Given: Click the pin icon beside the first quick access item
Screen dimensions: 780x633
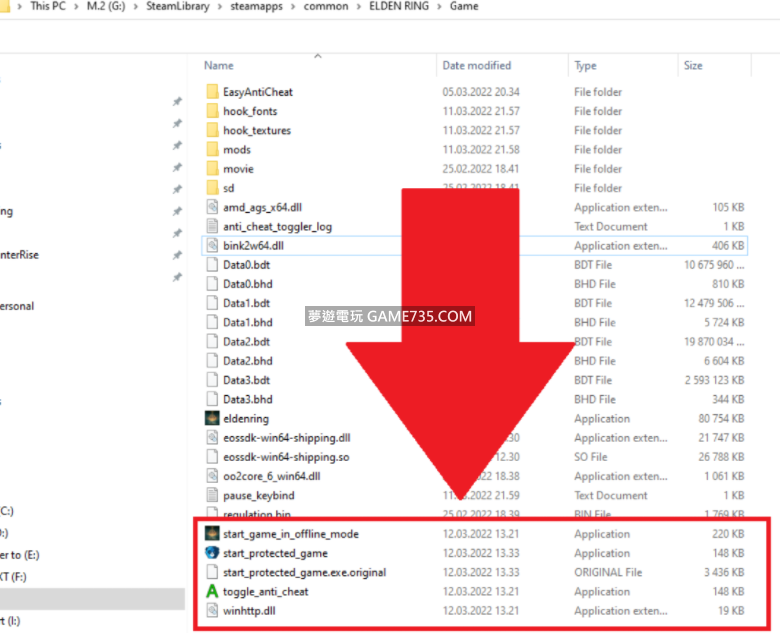Looking at the screenshot, I should coord(177,102).
